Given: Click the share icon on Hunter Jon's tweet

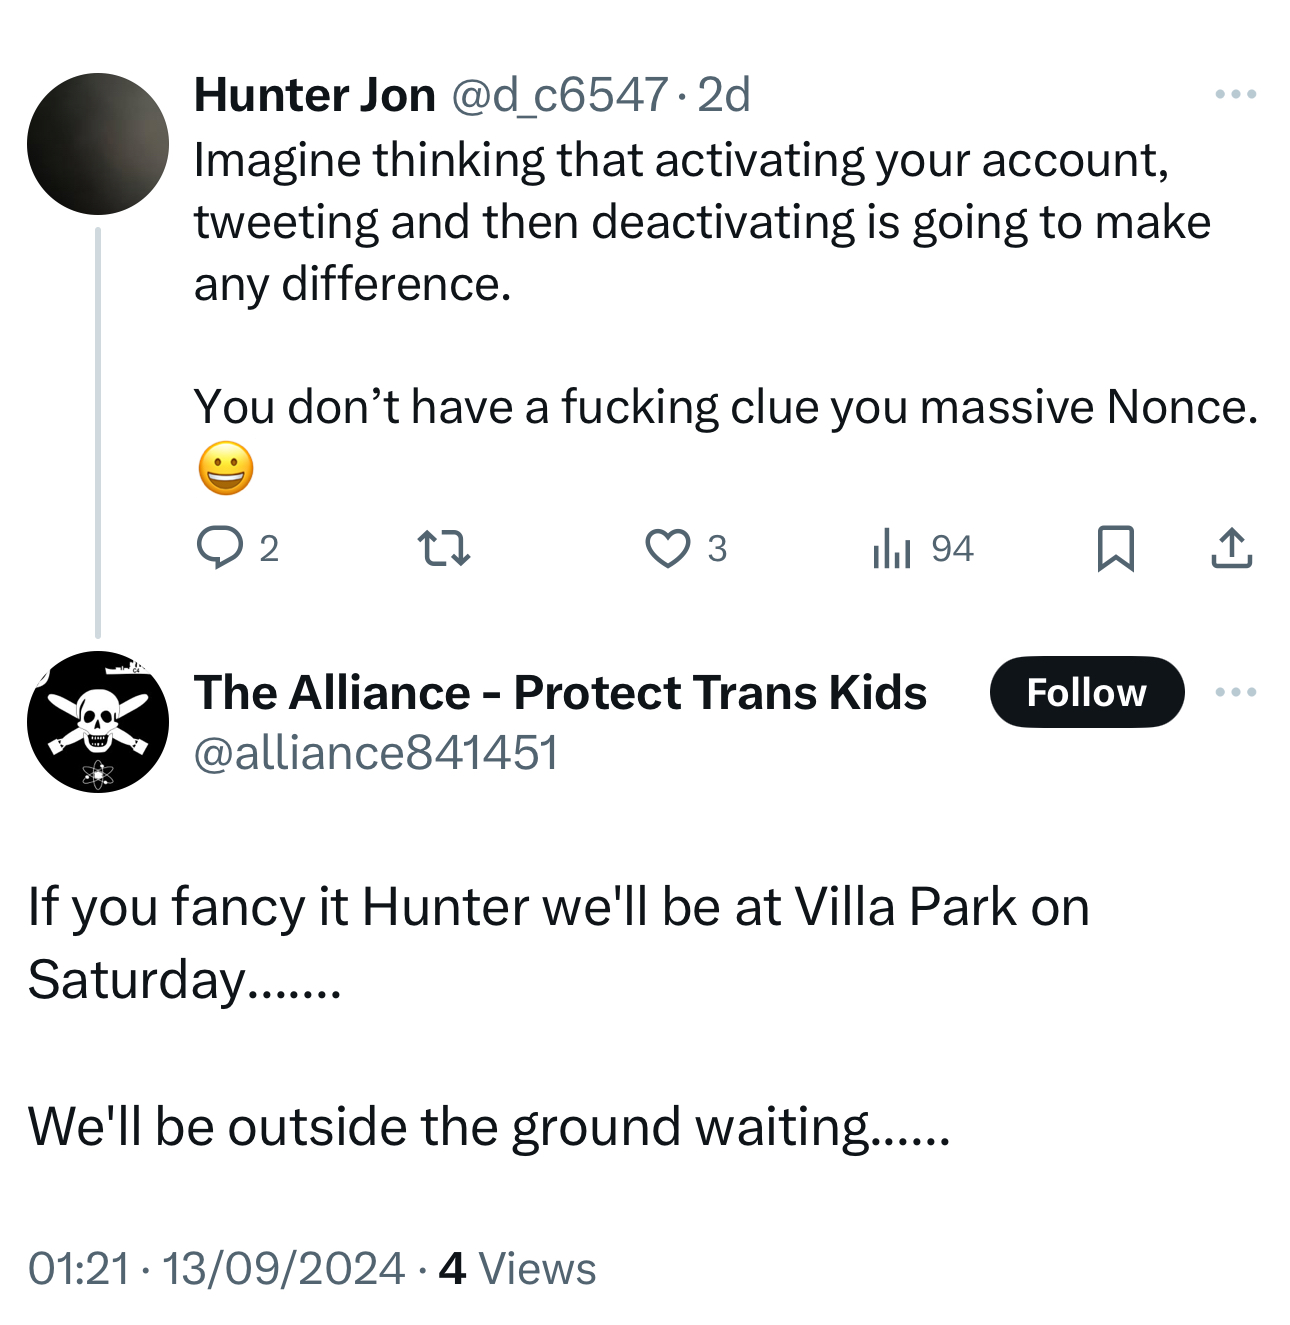Looking at the screenshot, I should click(1231, 548).
